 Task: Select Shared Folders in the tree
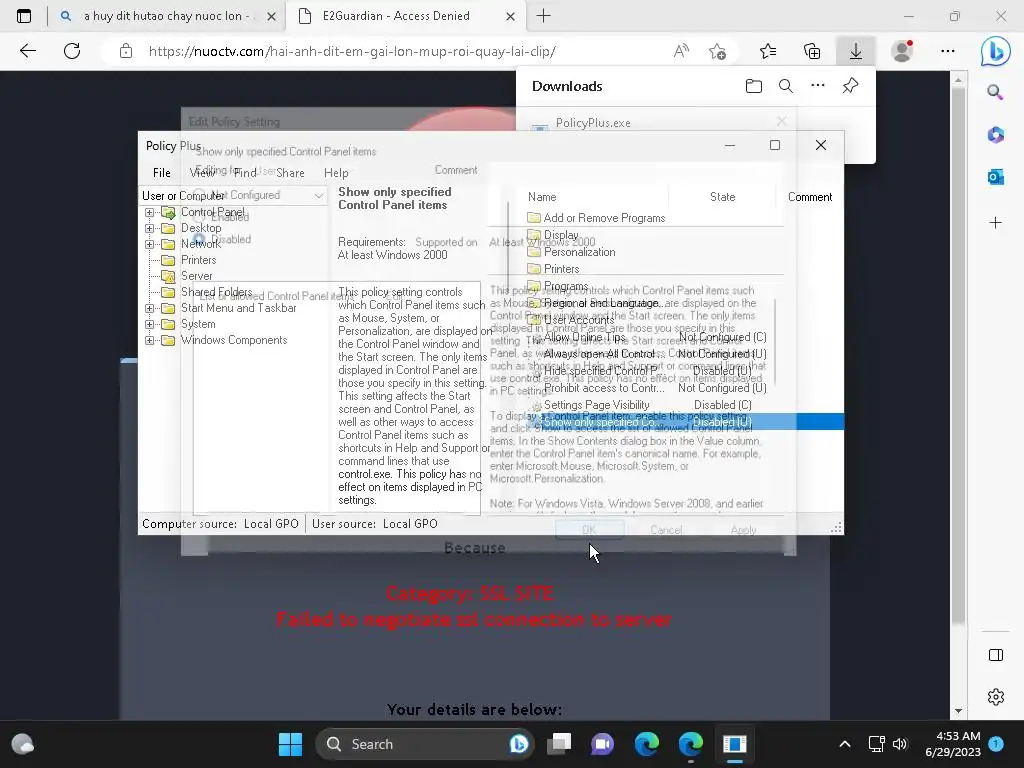(x=216, y=292)
